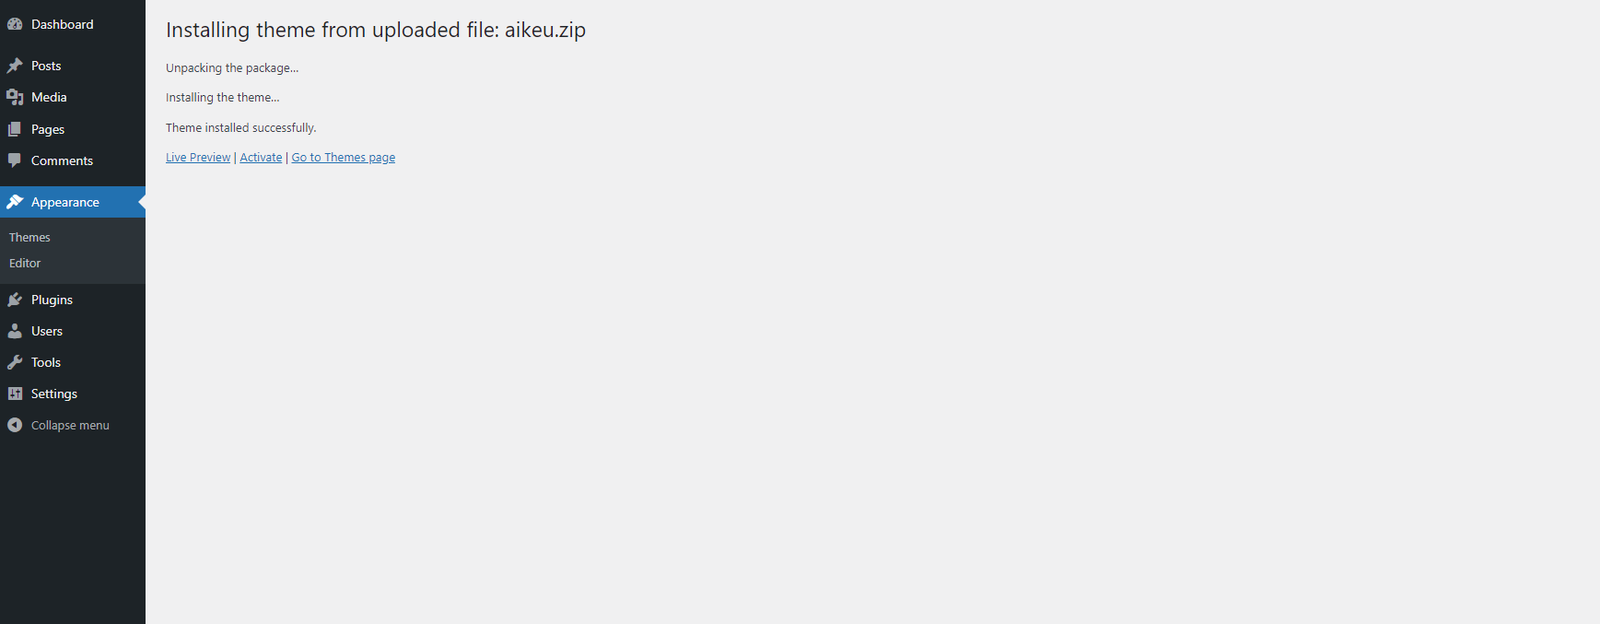Click the Dashboard gauge icon

point(15,24)
